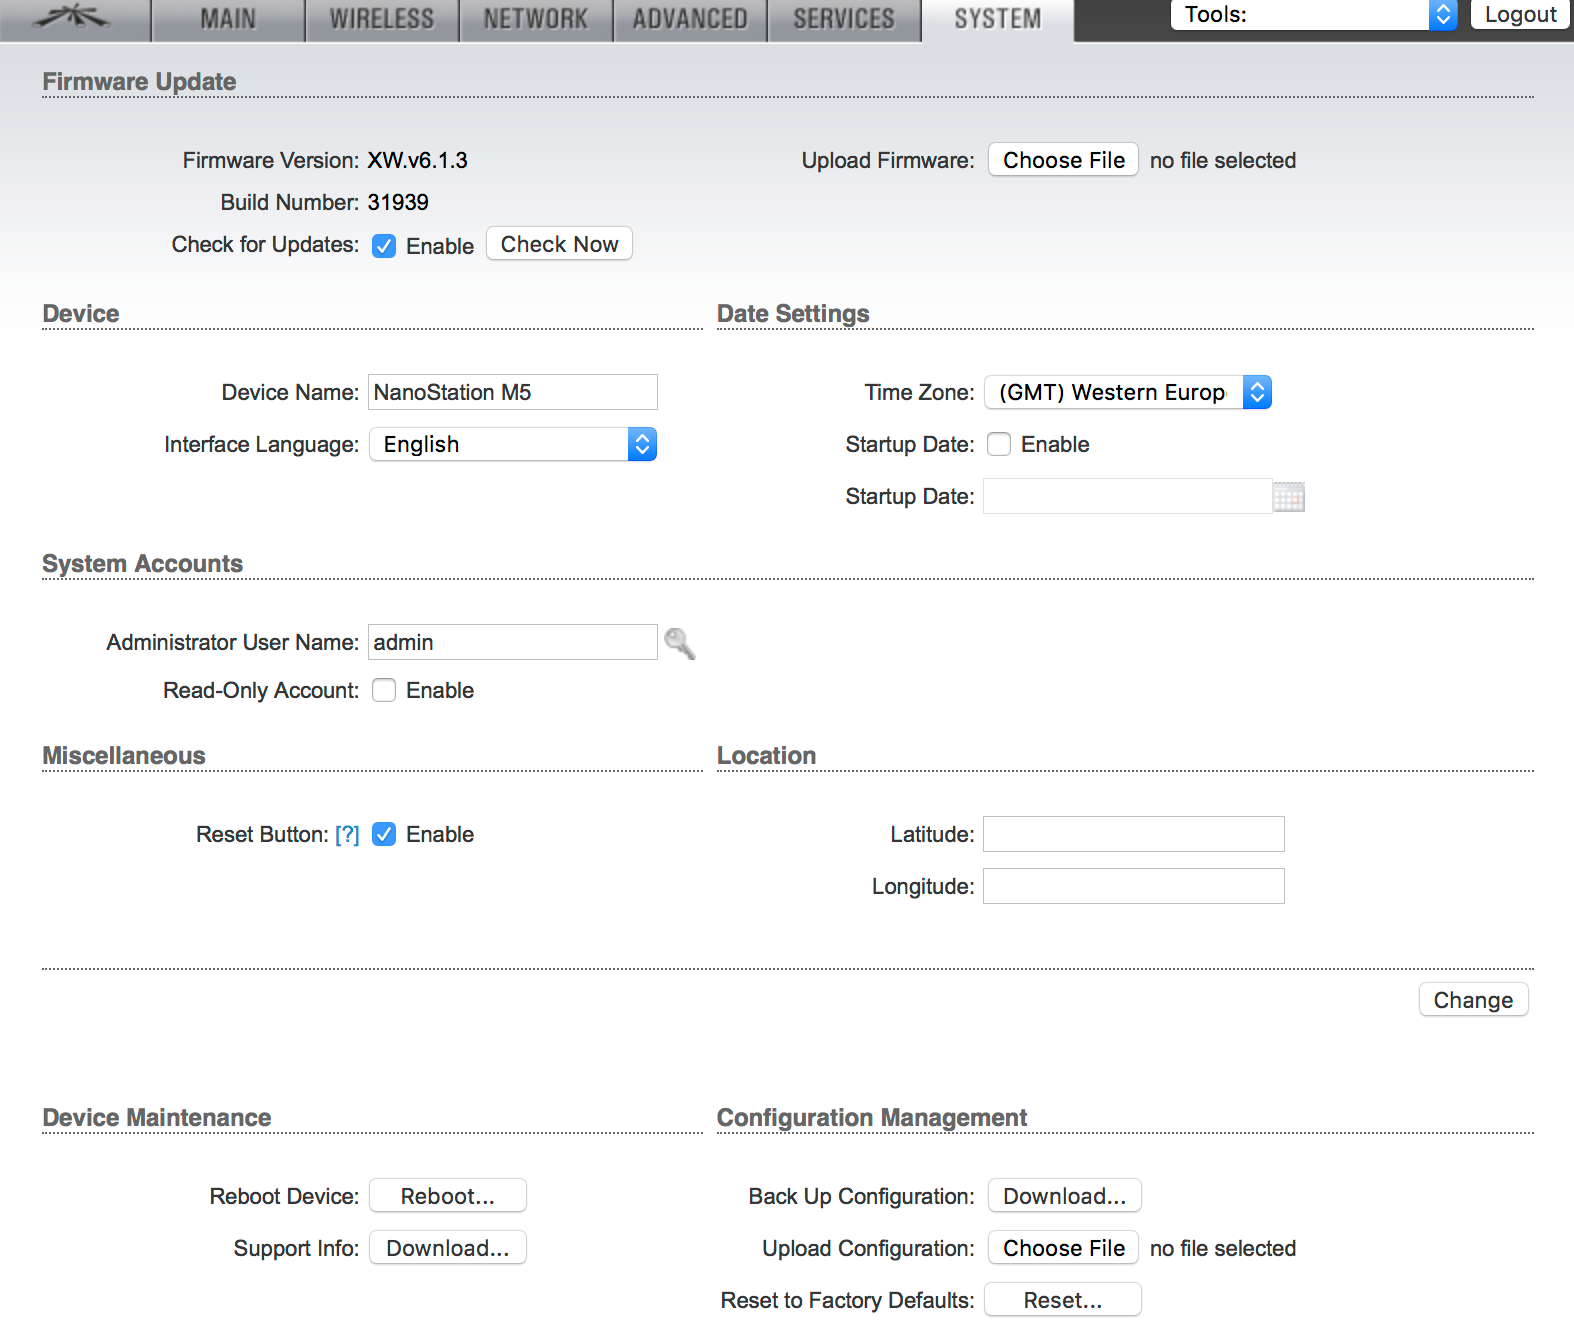
Task: Download the Support Info file
Action: [x=448, y=1248]
